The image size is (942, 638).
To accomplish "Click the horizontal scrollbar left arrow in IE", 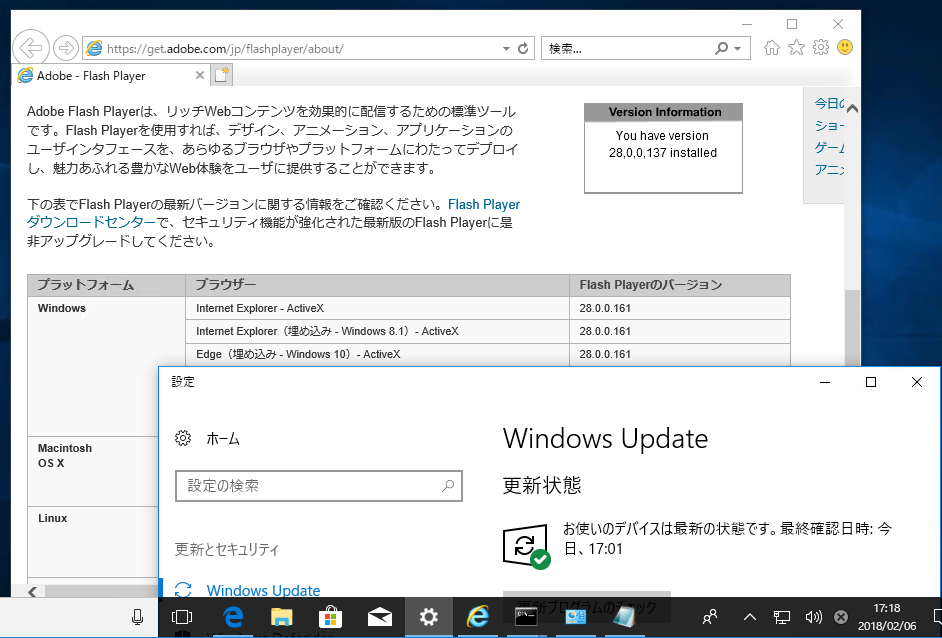I will tap(32, 591).
